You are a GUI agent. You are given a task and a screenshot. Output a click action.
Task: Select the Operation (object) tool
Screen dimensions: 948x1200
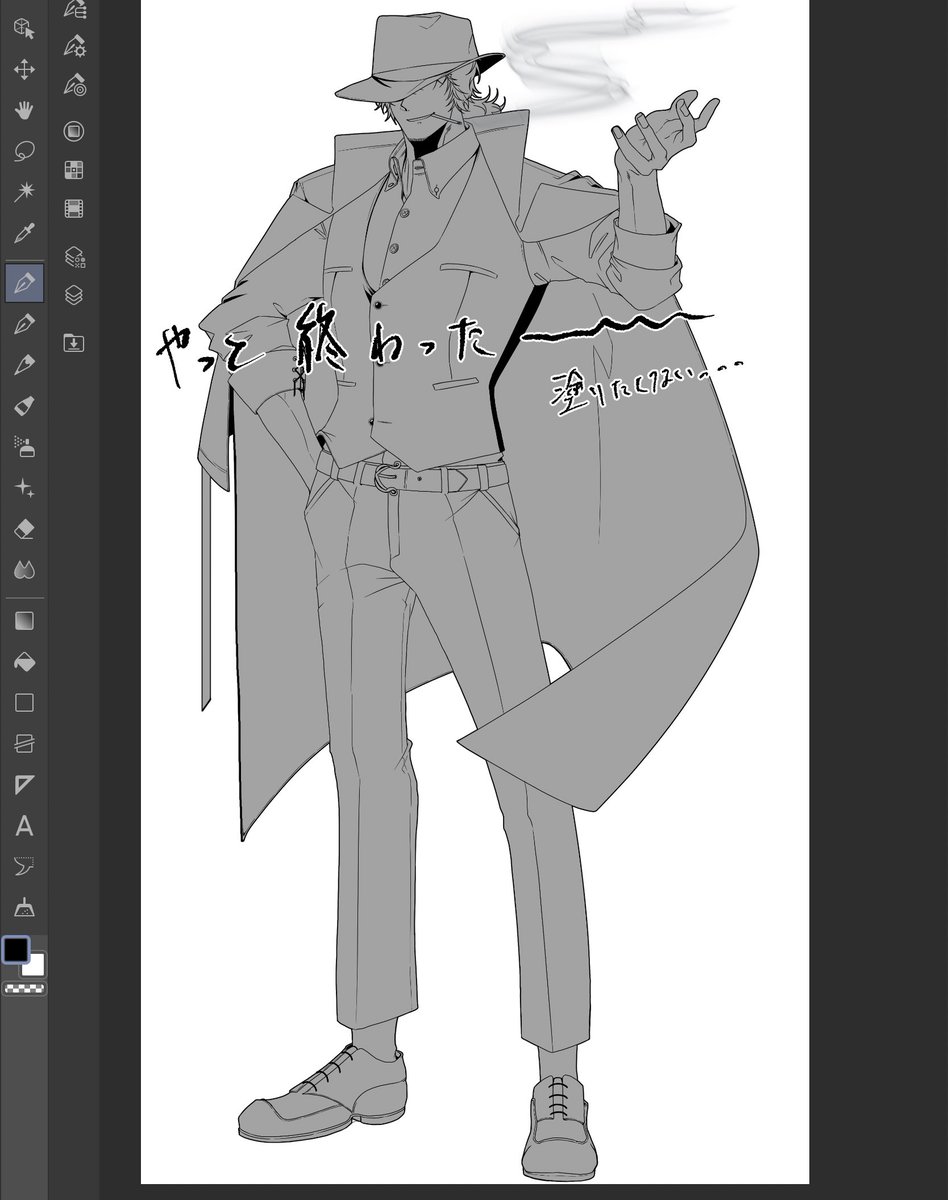[x=24, y=27]
